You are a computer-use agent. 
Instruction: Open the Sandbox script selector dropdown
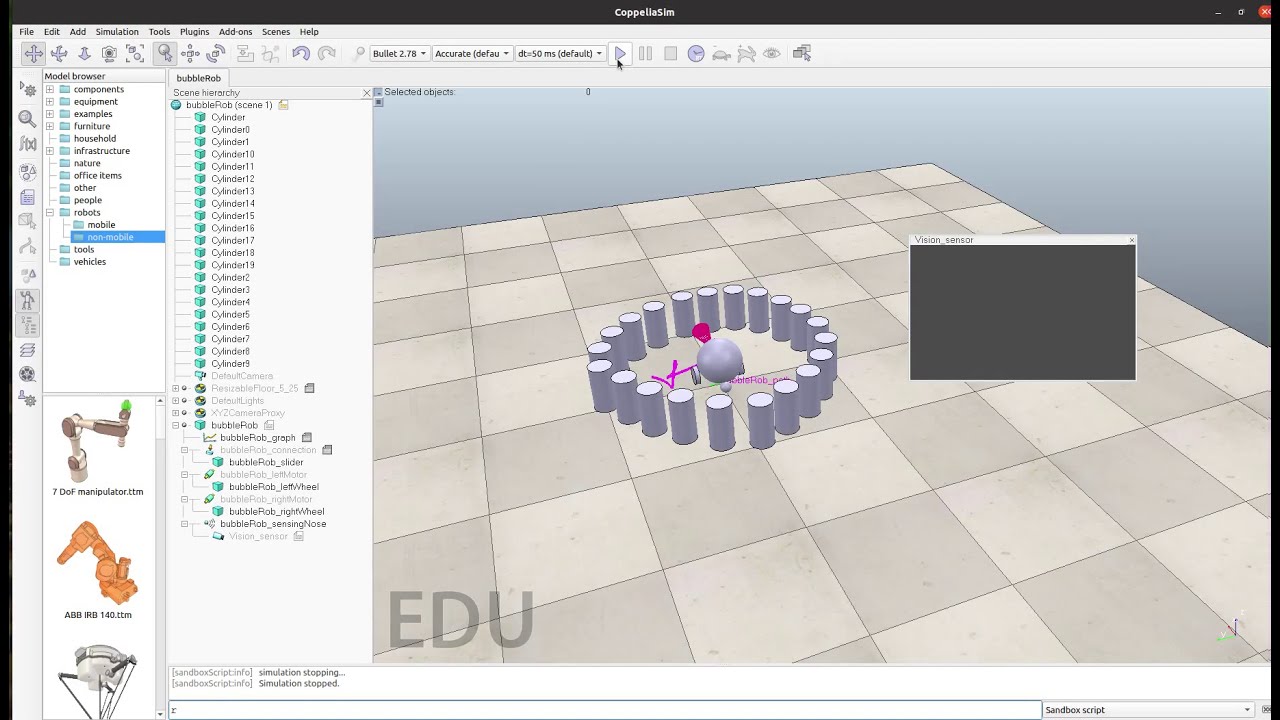tap(1148, 710)
